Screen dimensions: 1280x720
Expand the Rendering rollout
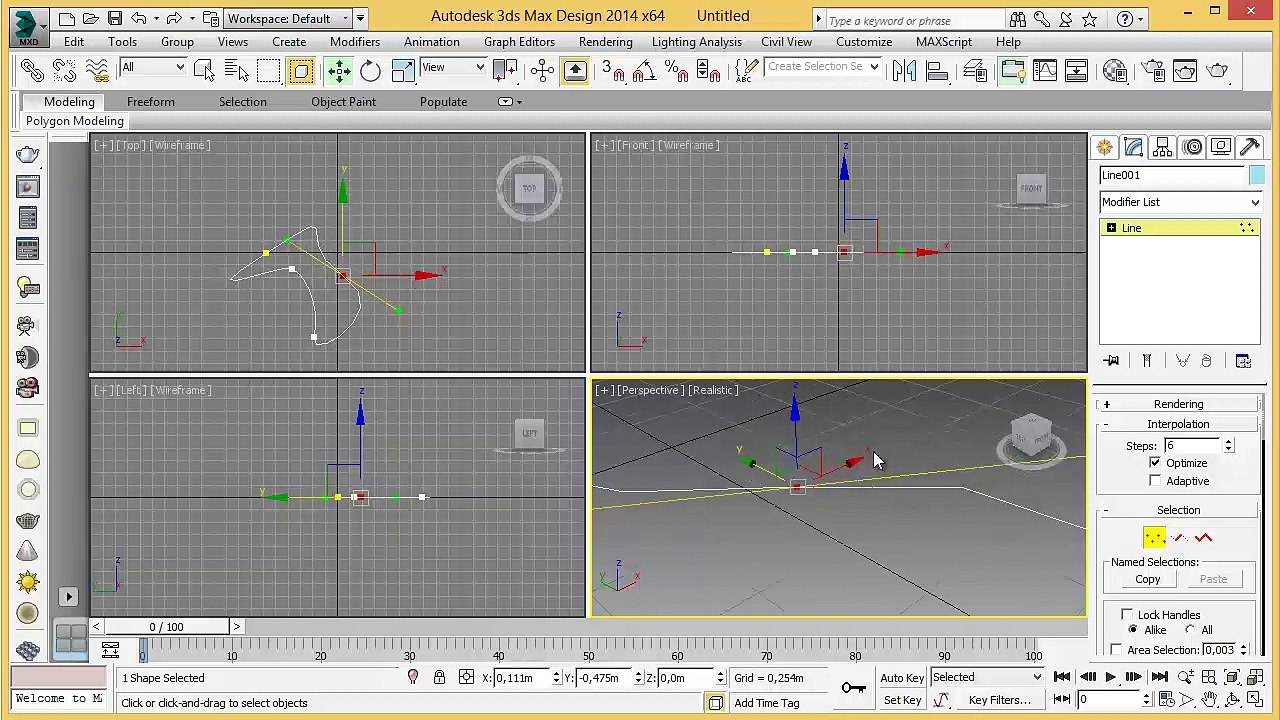click(x=1179, y=404)
